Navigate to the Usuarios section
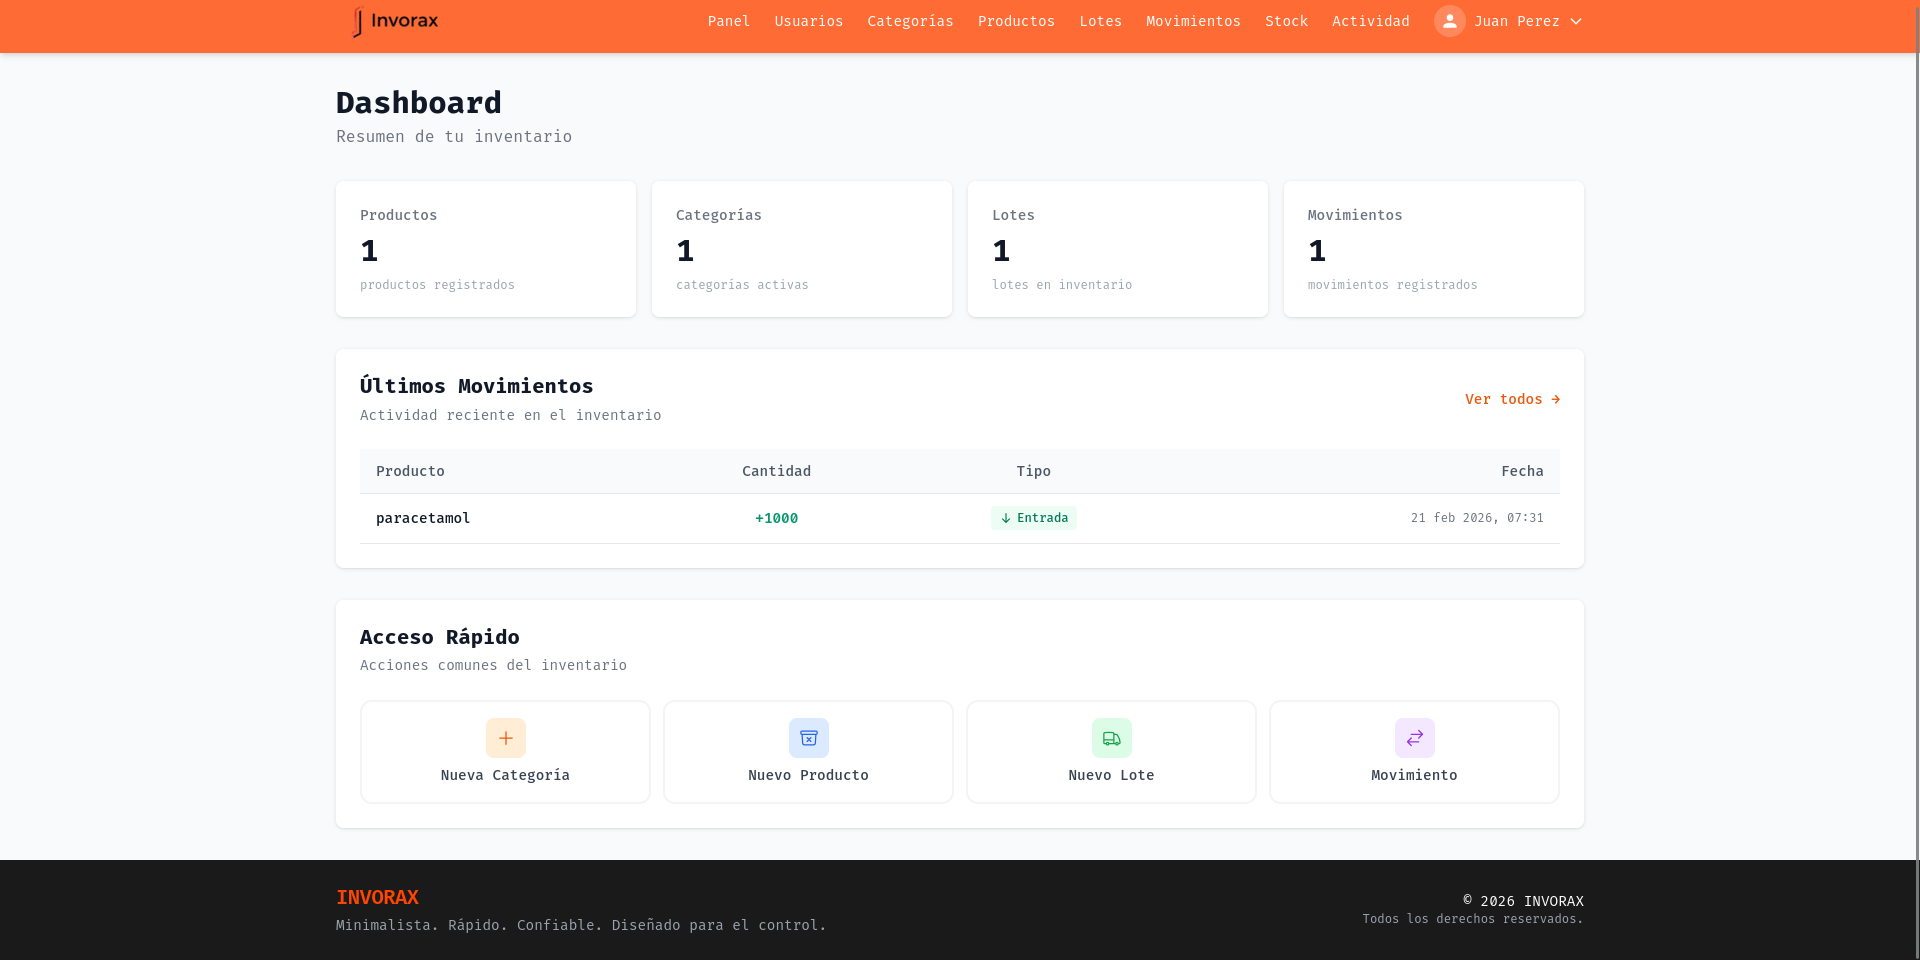Image resolution: width=1920 pixels, height=960 pixels. tap(808, 21)
